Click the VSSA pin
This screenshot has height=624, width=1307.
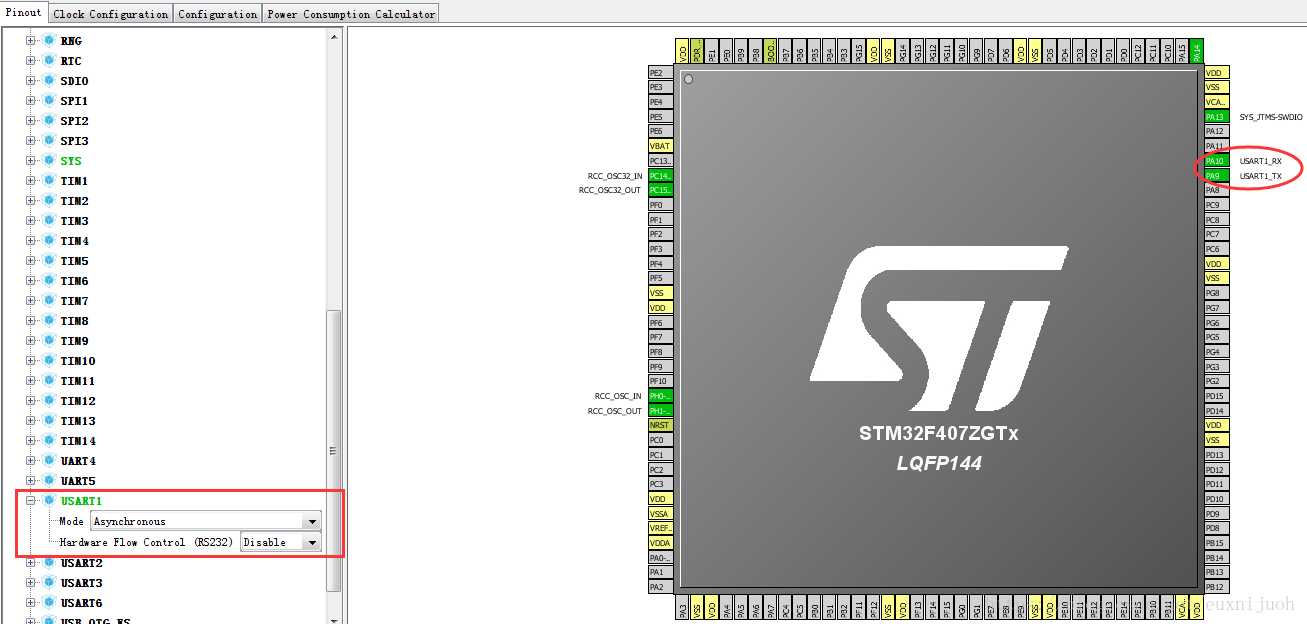pos(661,513)
